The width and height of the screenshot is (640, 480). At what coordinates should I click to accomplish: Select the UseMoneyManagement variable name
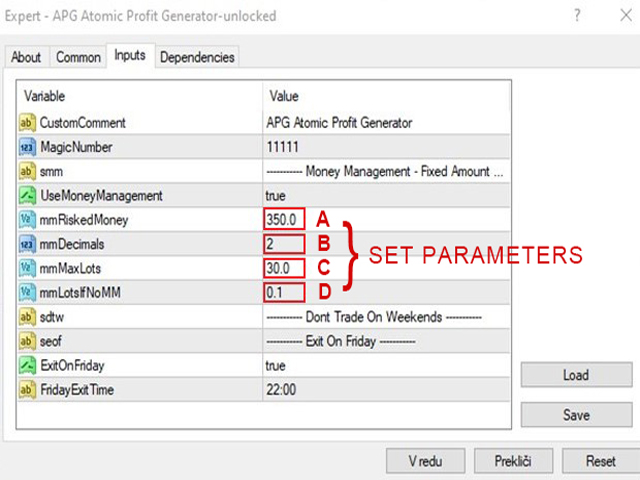(x=101, y=196)
